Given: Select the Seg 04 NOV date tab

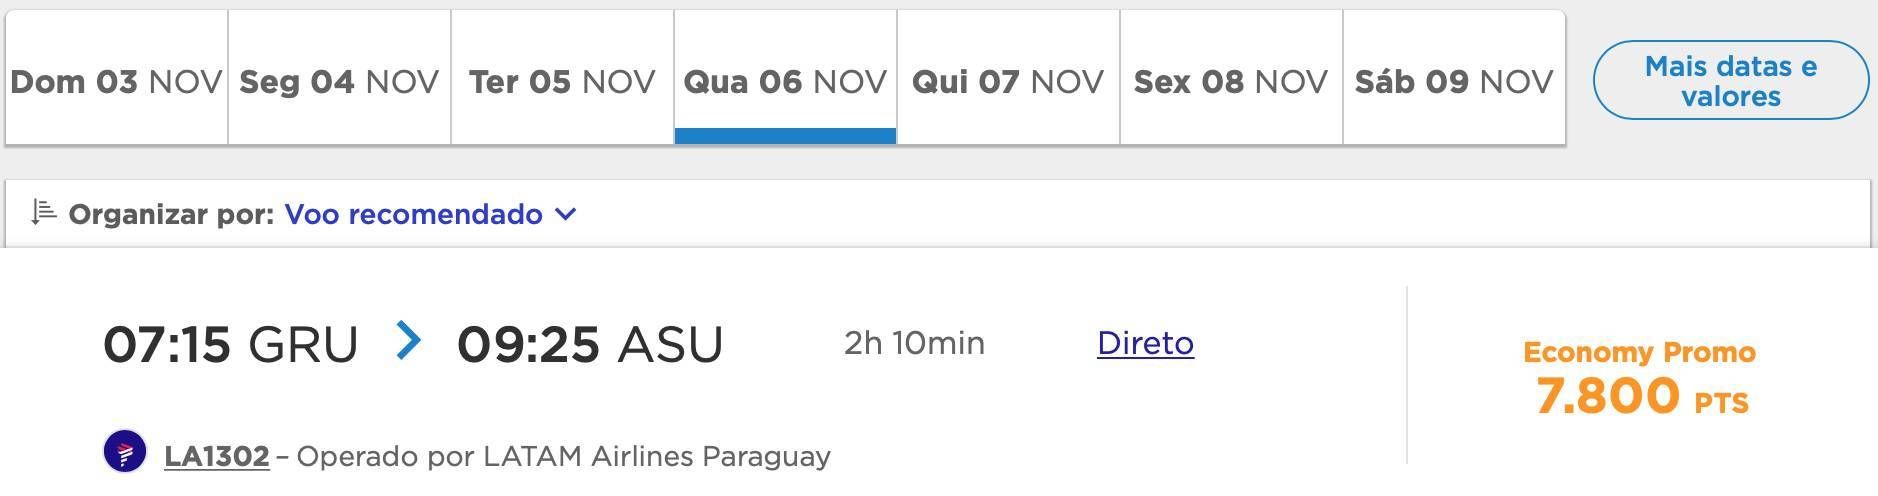Looking at the screenshot, I should pos(339,78).
